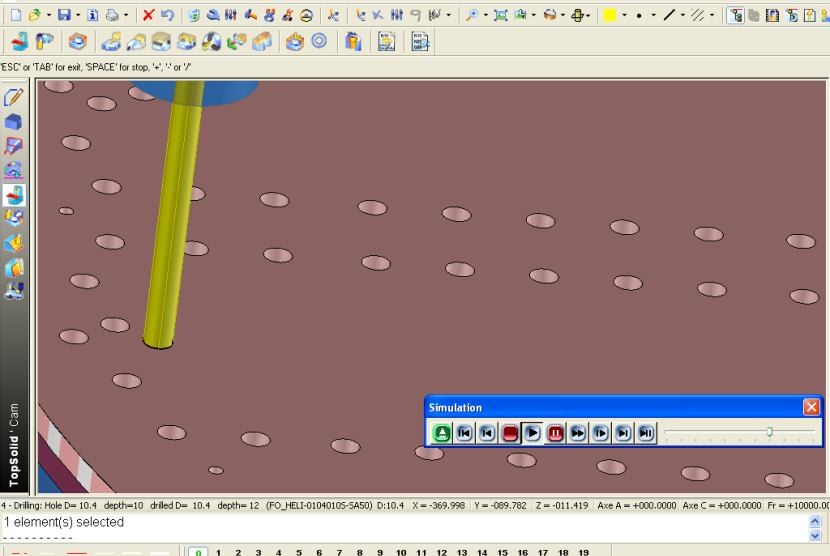Select layer number 0 in layer bar
Screen dimensions: 830x556
point(198,552)
